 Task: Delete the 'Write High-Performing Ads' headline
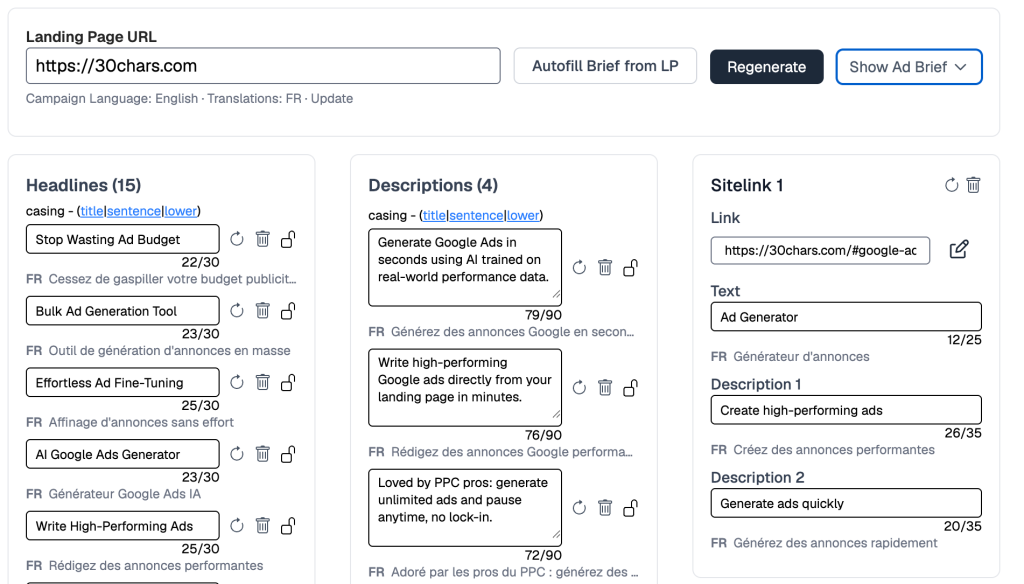263,526
